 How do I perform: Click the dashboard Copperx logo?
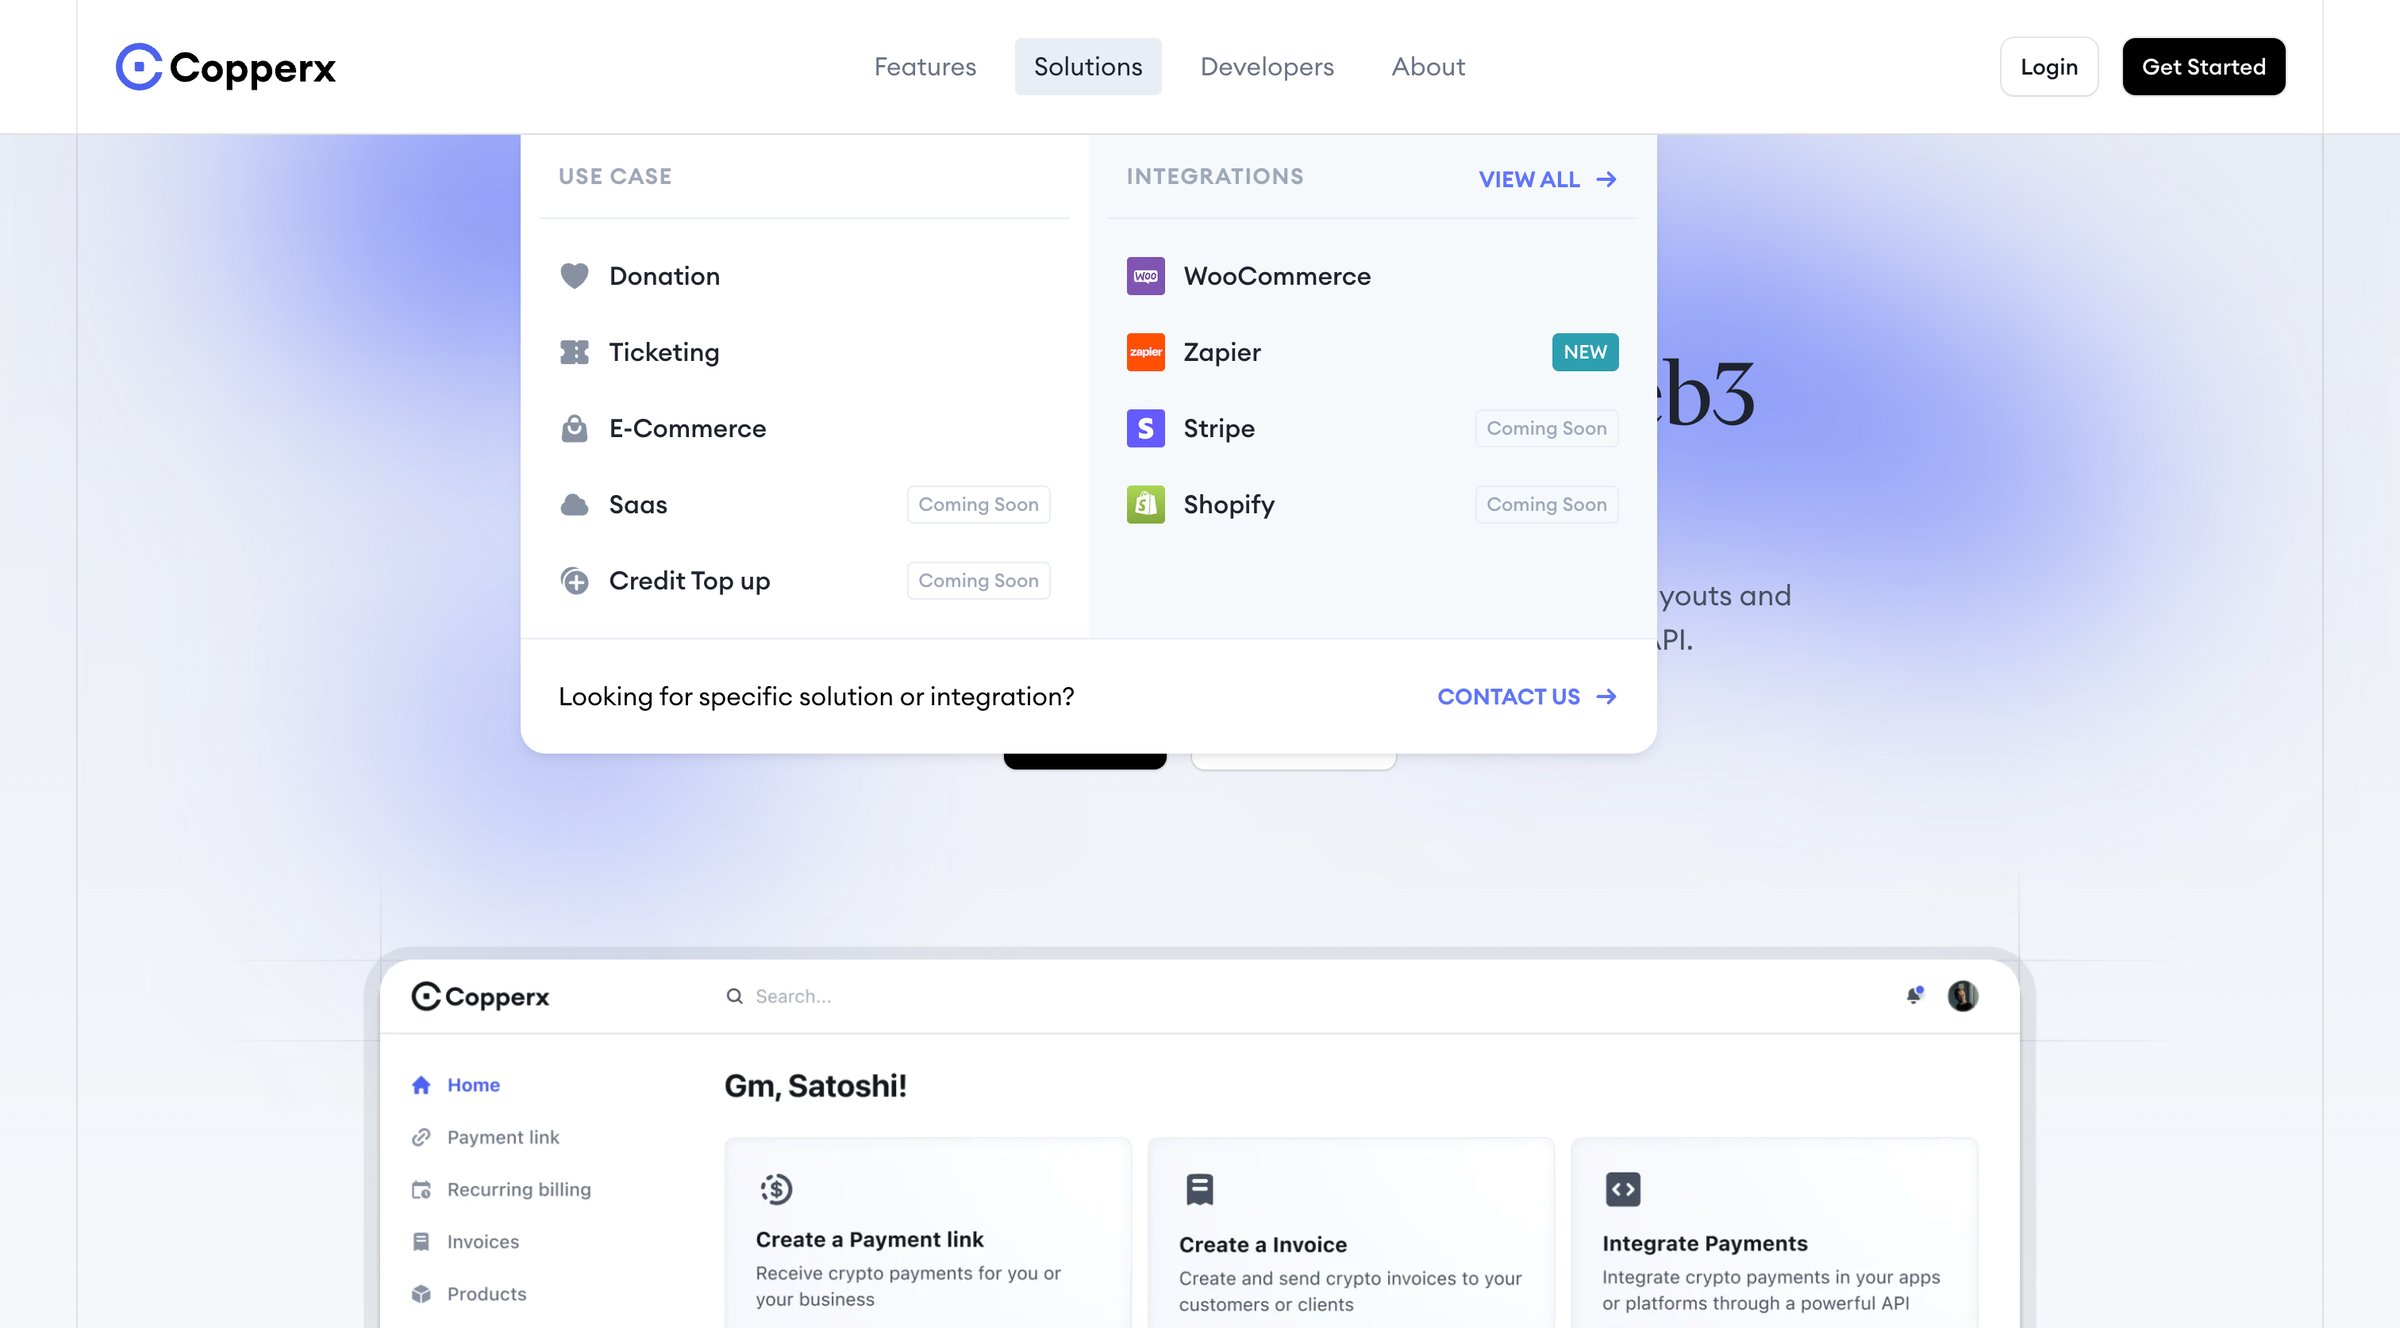[480, 996]
